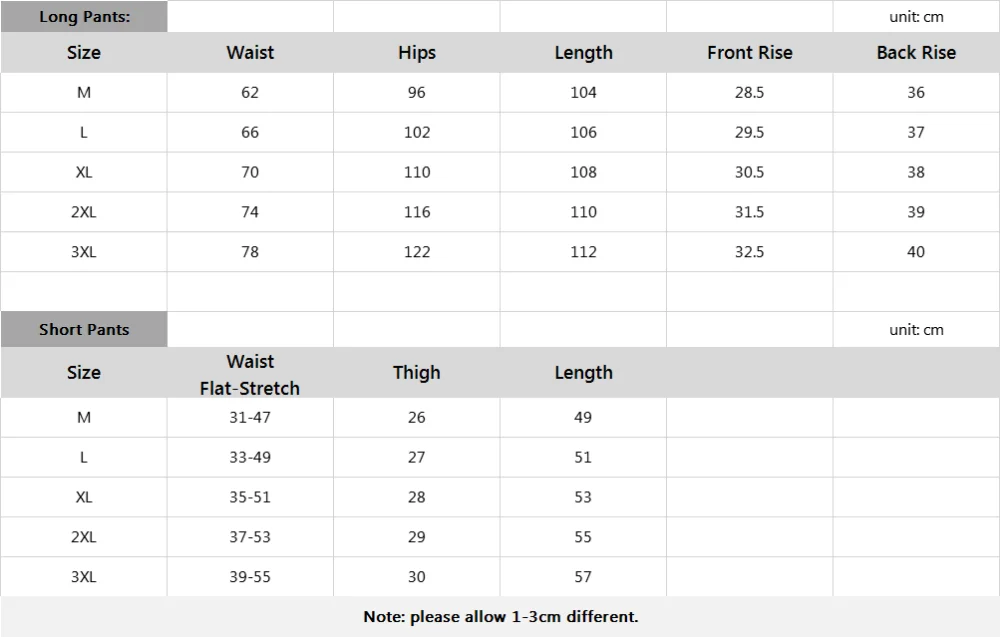The image size is (1000, 637).
Task: Select the Front Rise column header
Action: 749,52
